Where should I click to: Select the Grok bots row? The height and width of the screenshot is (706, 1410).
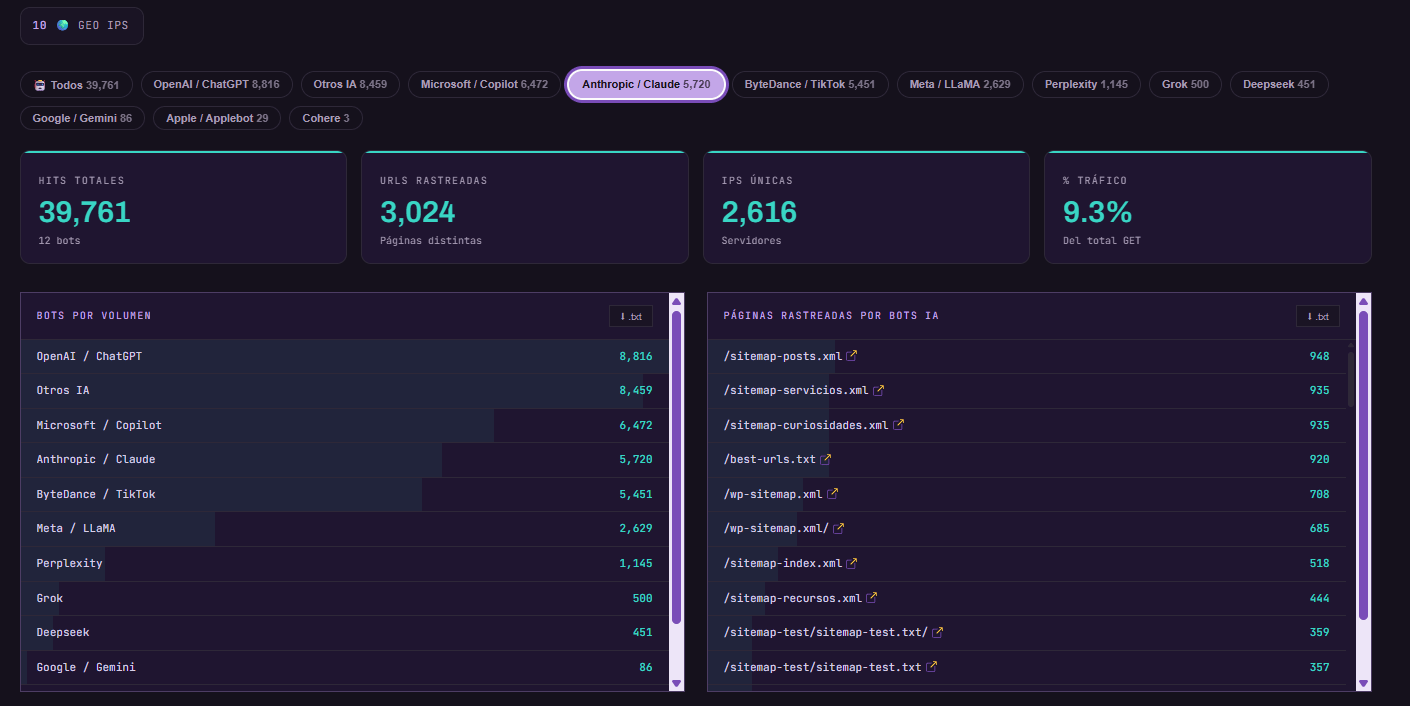(345, 598)
